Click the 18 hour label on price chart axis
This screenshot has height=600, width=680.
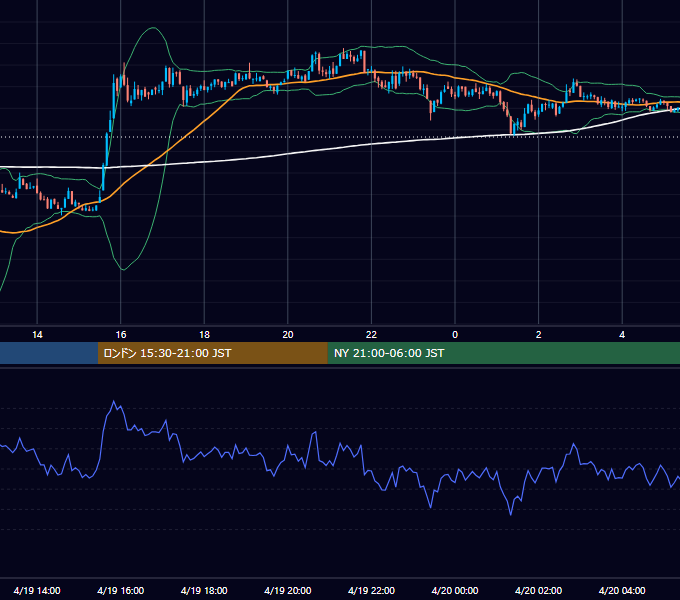pyautogui.click(x=204, y=335)
